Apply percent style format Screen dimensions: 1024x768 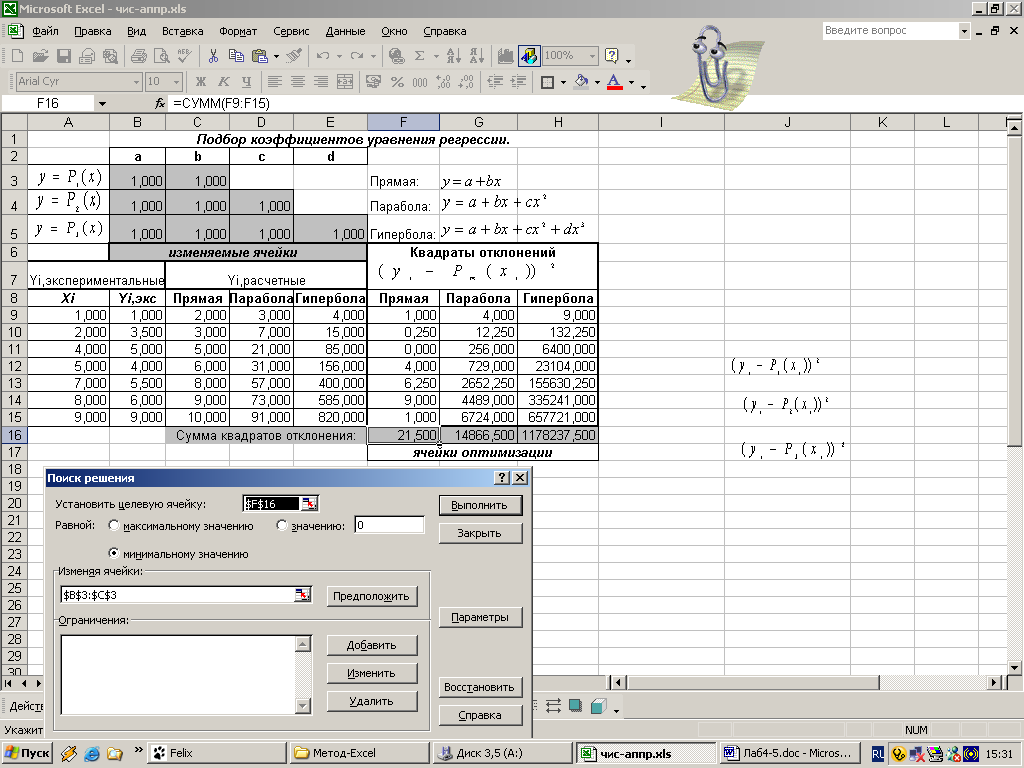396,82
